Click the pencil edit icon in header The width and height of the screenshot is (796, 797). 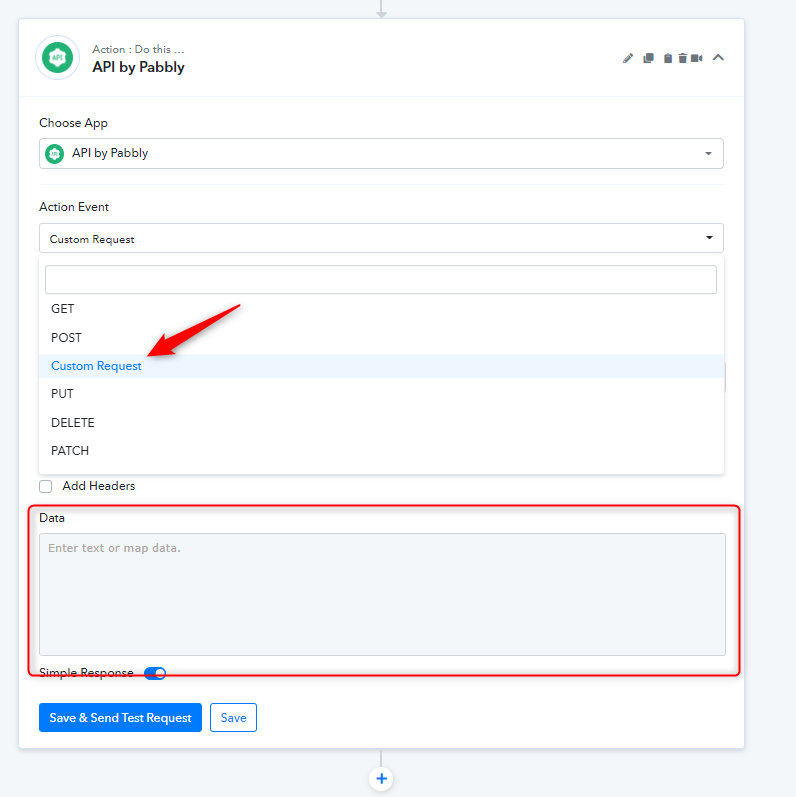(x=628, y=58)
